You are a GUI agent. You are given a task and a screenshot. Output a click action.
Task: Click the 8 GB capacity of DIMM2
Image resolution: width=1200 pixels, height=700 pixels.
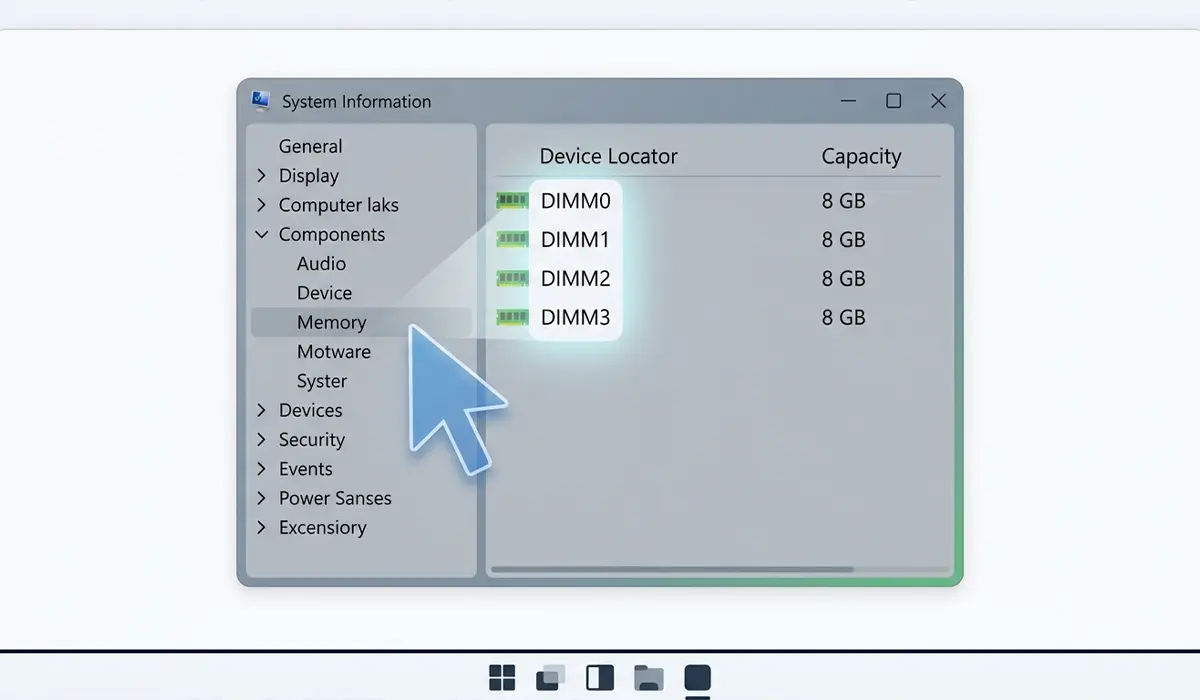(x=843, y=279)
